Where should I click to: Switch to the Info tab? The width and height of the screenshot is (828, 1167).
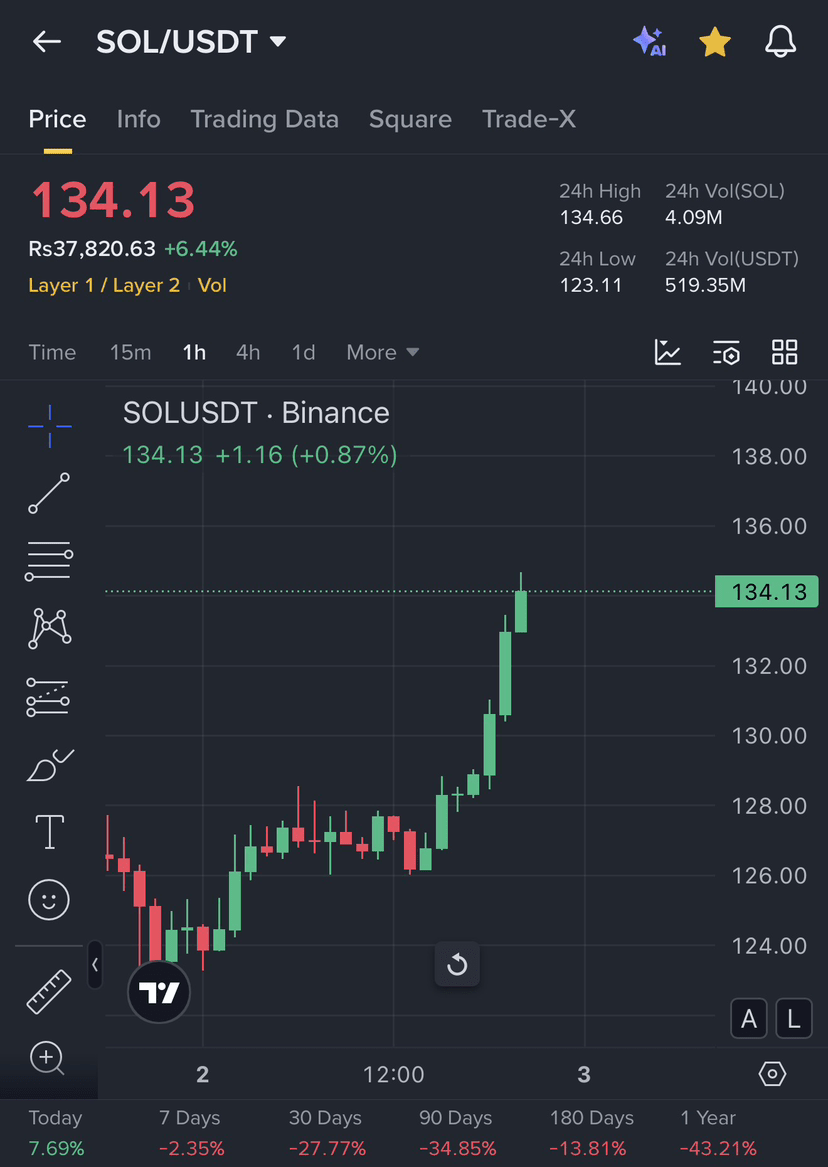click(x=138, y=119)
